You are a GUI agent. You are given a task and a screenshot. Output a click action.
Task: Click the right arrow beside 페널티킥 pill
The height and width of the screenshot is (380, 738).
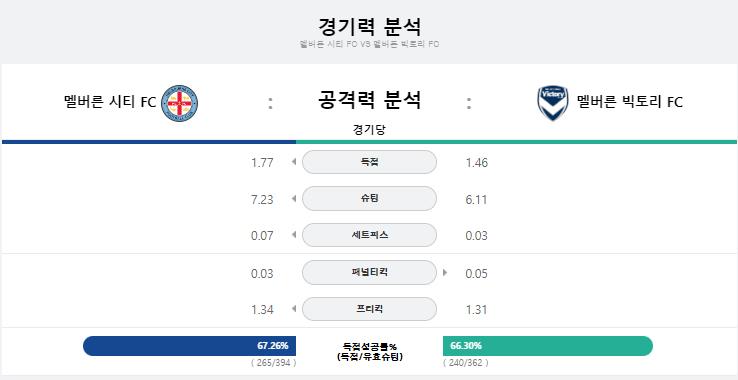point(445,272)
